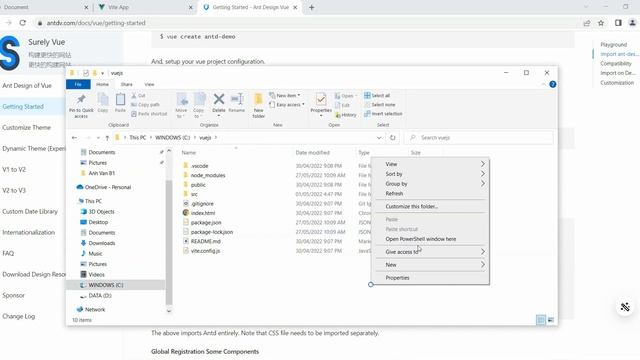Open Change Log sidebar link
This screenshot has width=640, height=360.
click(x=18, y=316)
